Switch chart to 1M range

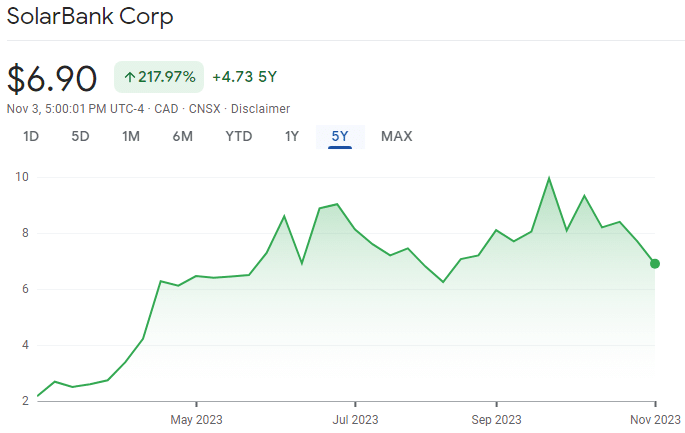coord(131,136)
